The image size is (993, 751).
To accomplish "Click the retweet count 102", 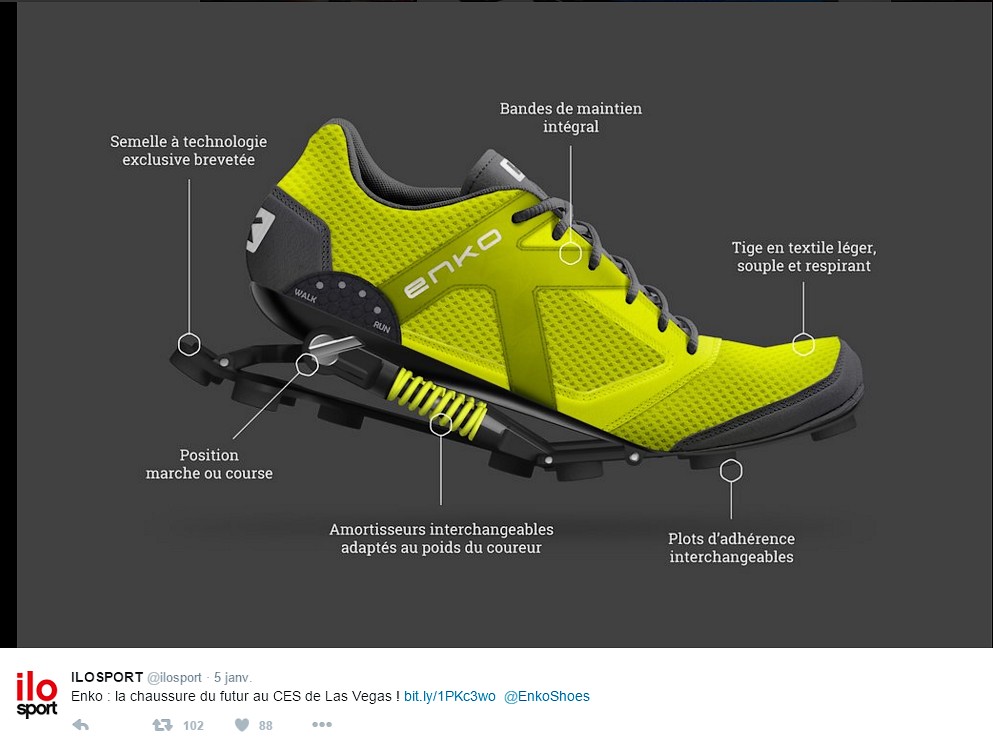I will point(193,726).
